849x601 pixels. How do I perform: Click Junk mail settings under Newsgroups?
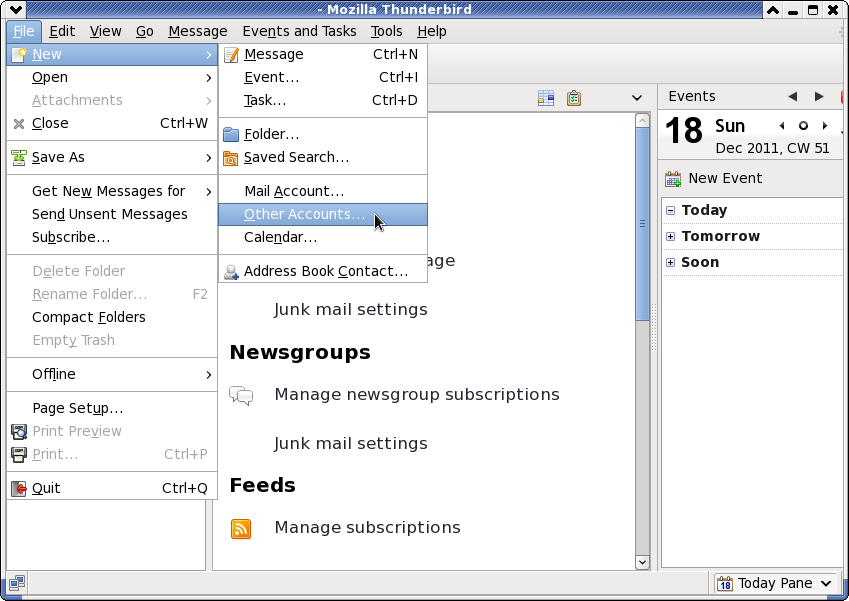click(x=351, y=444)
